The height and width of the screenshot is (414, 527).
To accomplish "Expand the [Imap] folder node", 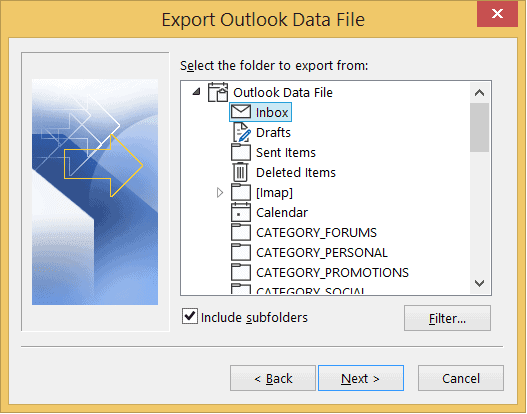I will [x=220, y=193].
